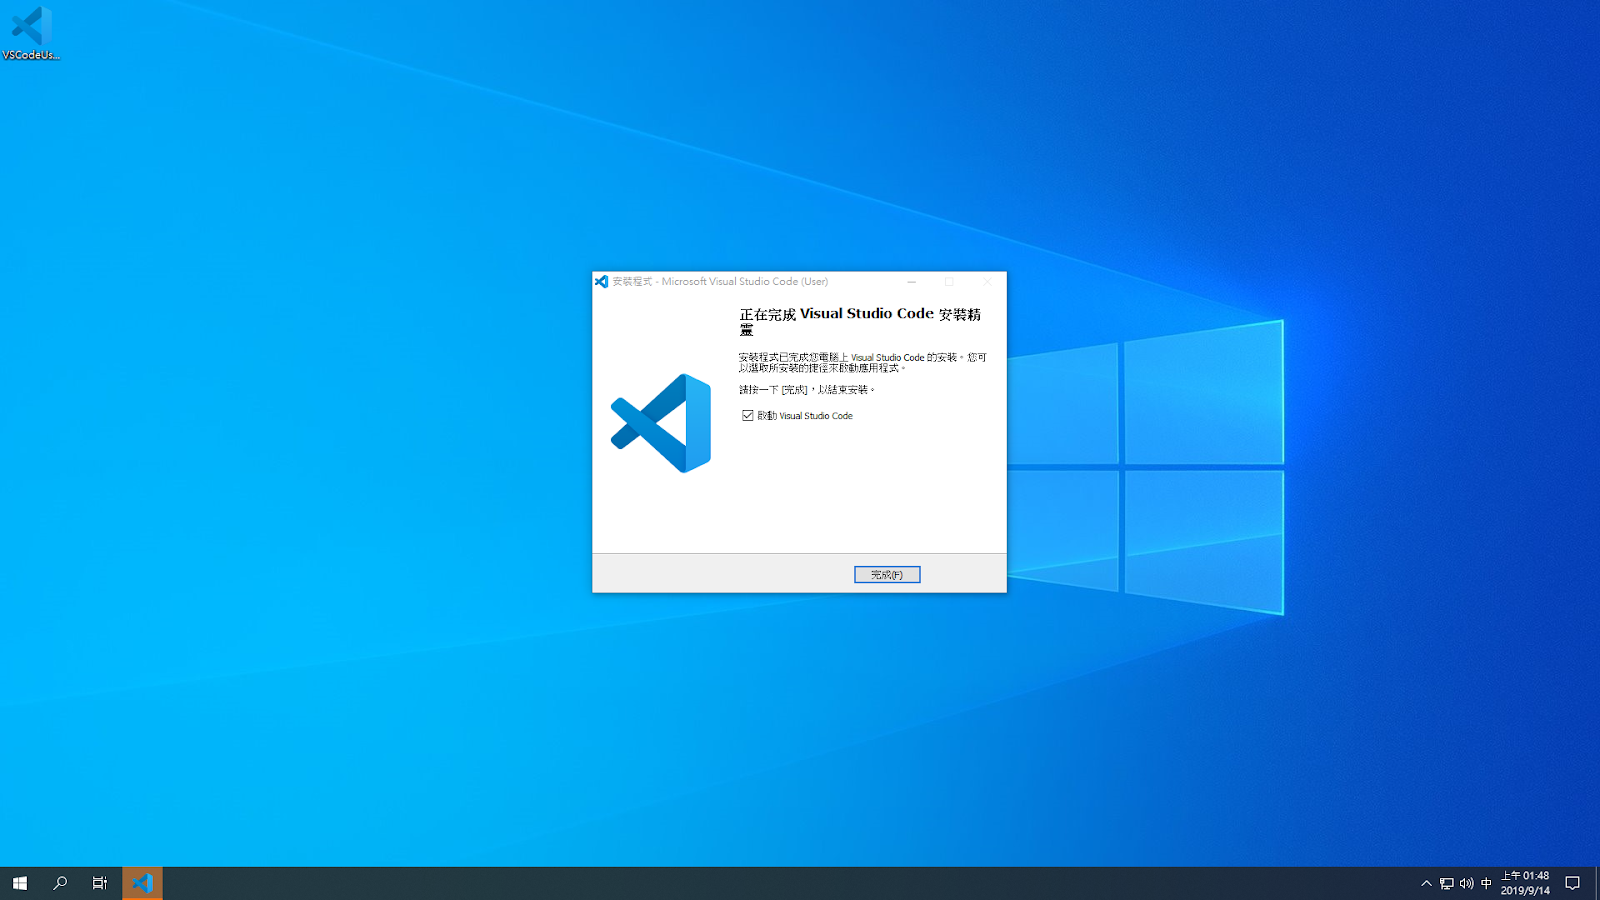
Task: Open Task View from the taskbar
Action: [100, 883]
